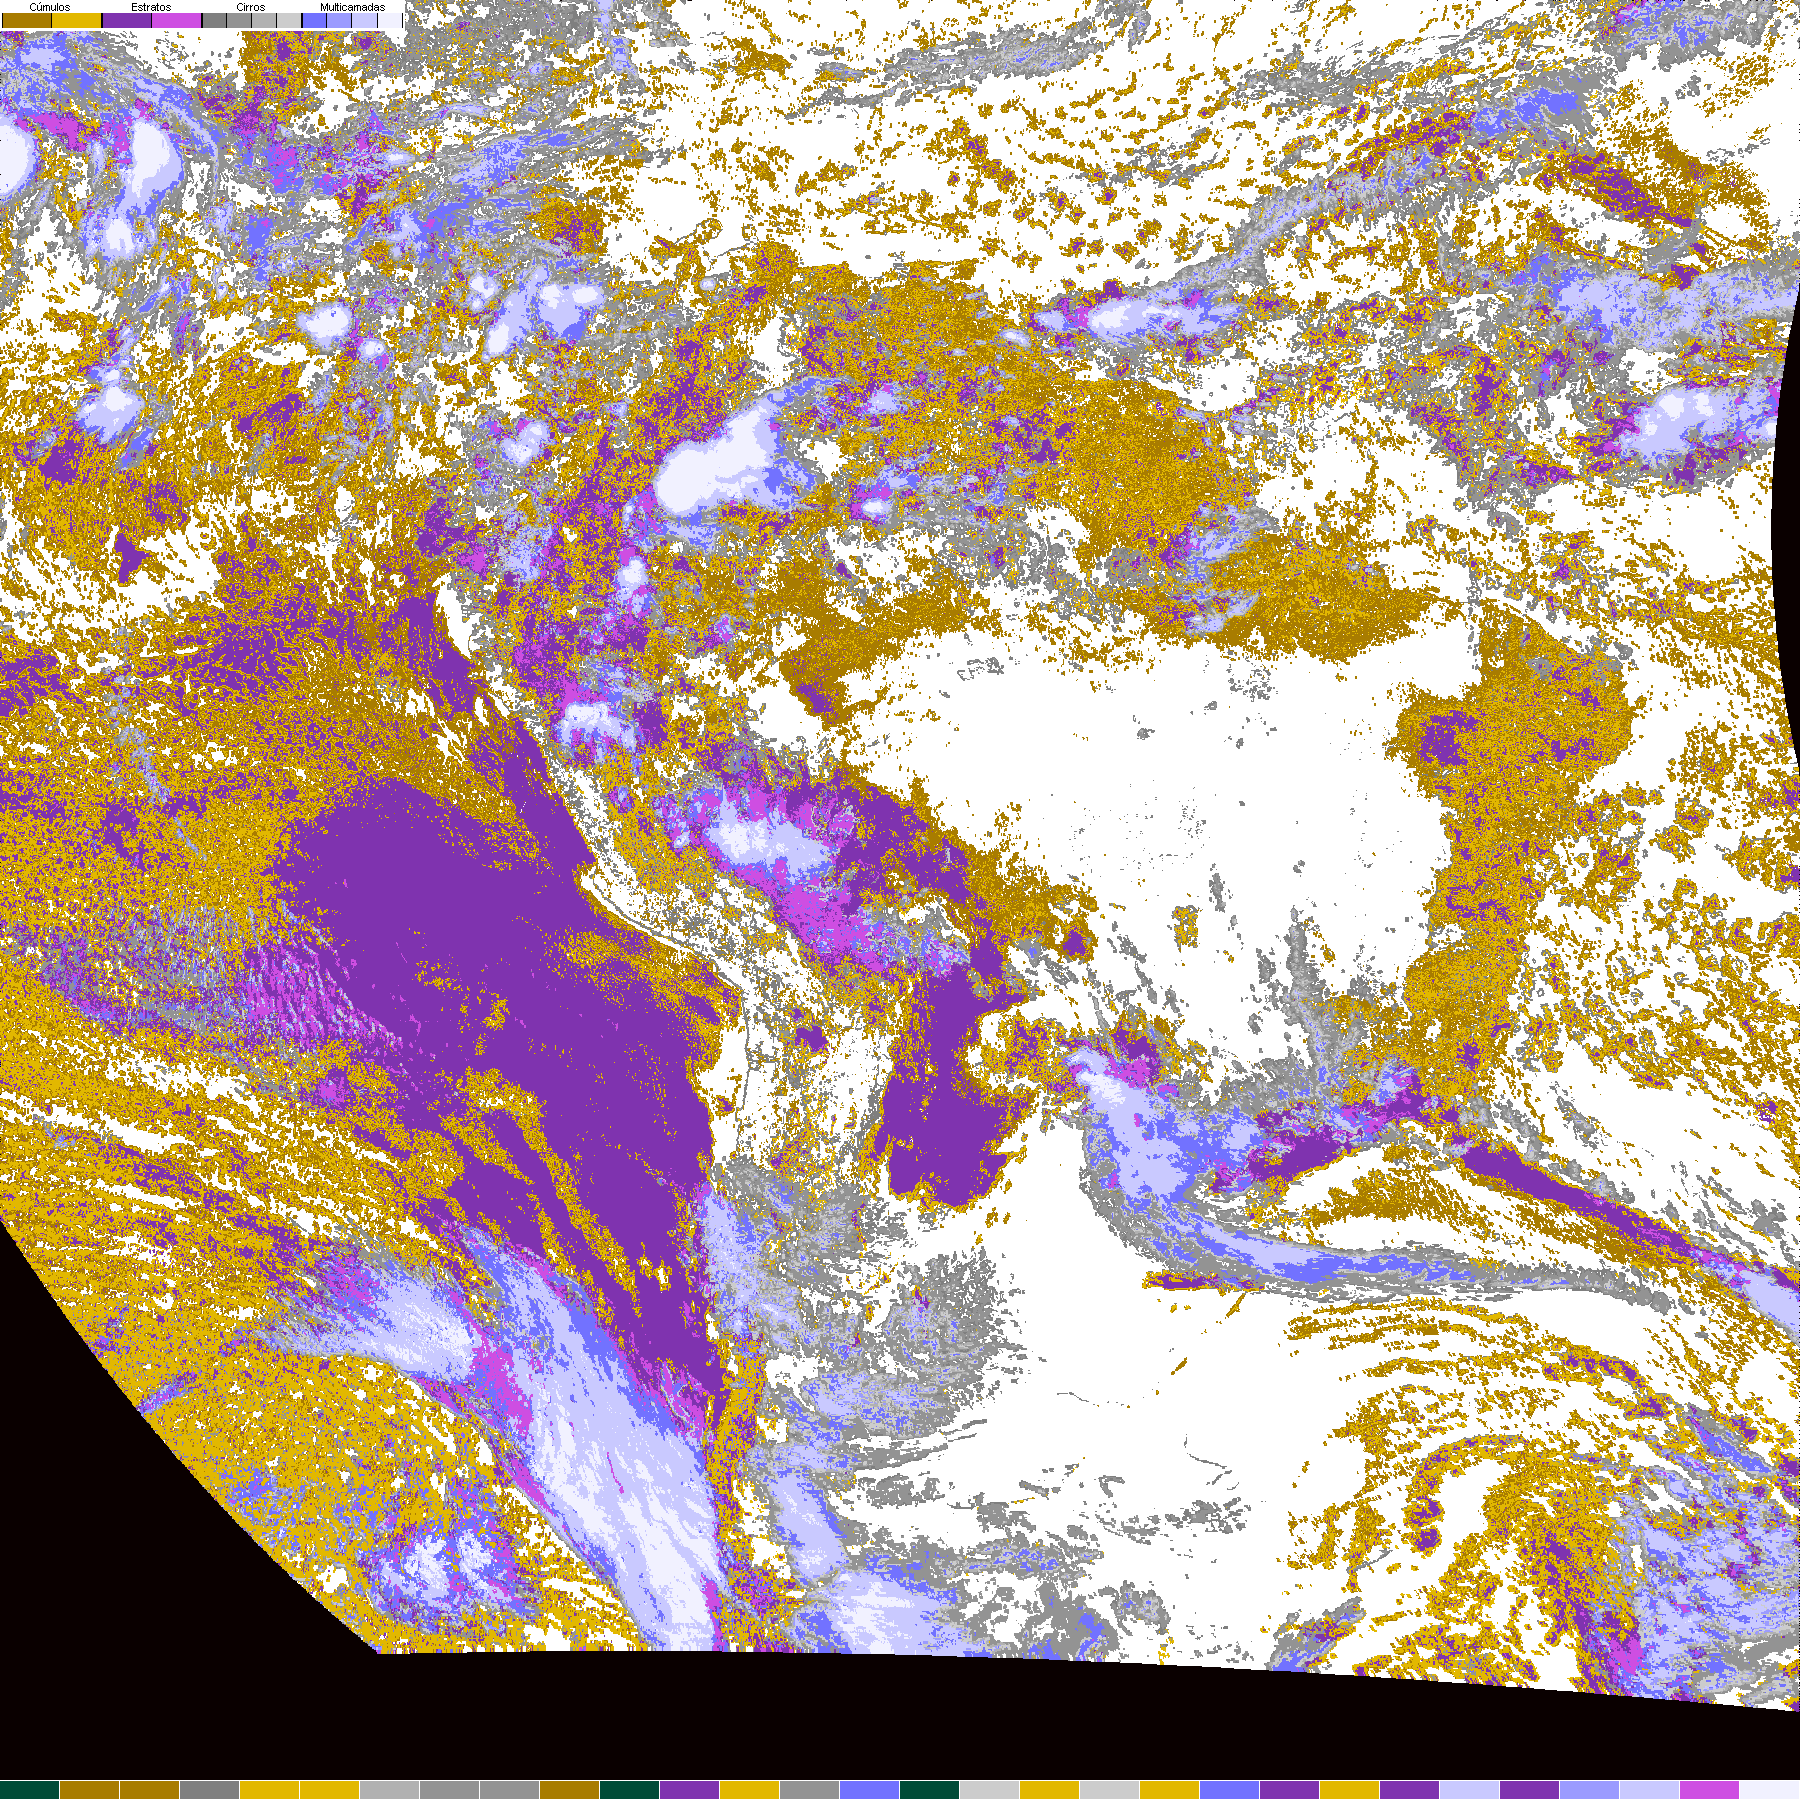Choose the pale lavender Multicamadas legend swatch
The image size is (1800, 1800).
pos(365,21)
